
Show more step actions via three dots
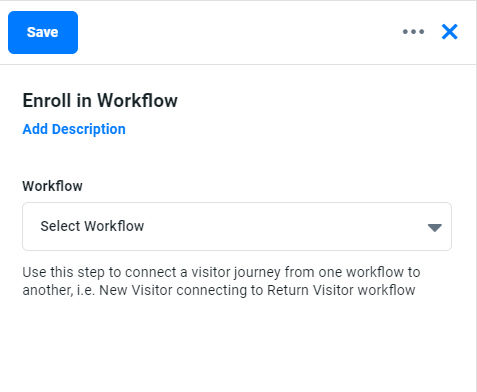click(x=413, y=32)
